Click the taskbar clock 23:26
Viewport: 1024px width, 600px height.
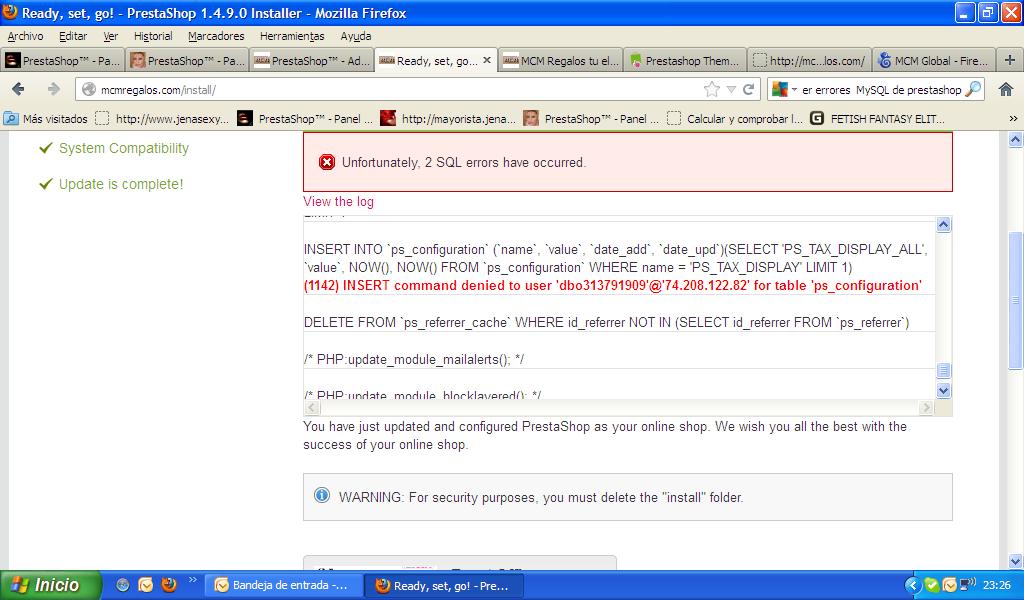(x=997, y=585)
